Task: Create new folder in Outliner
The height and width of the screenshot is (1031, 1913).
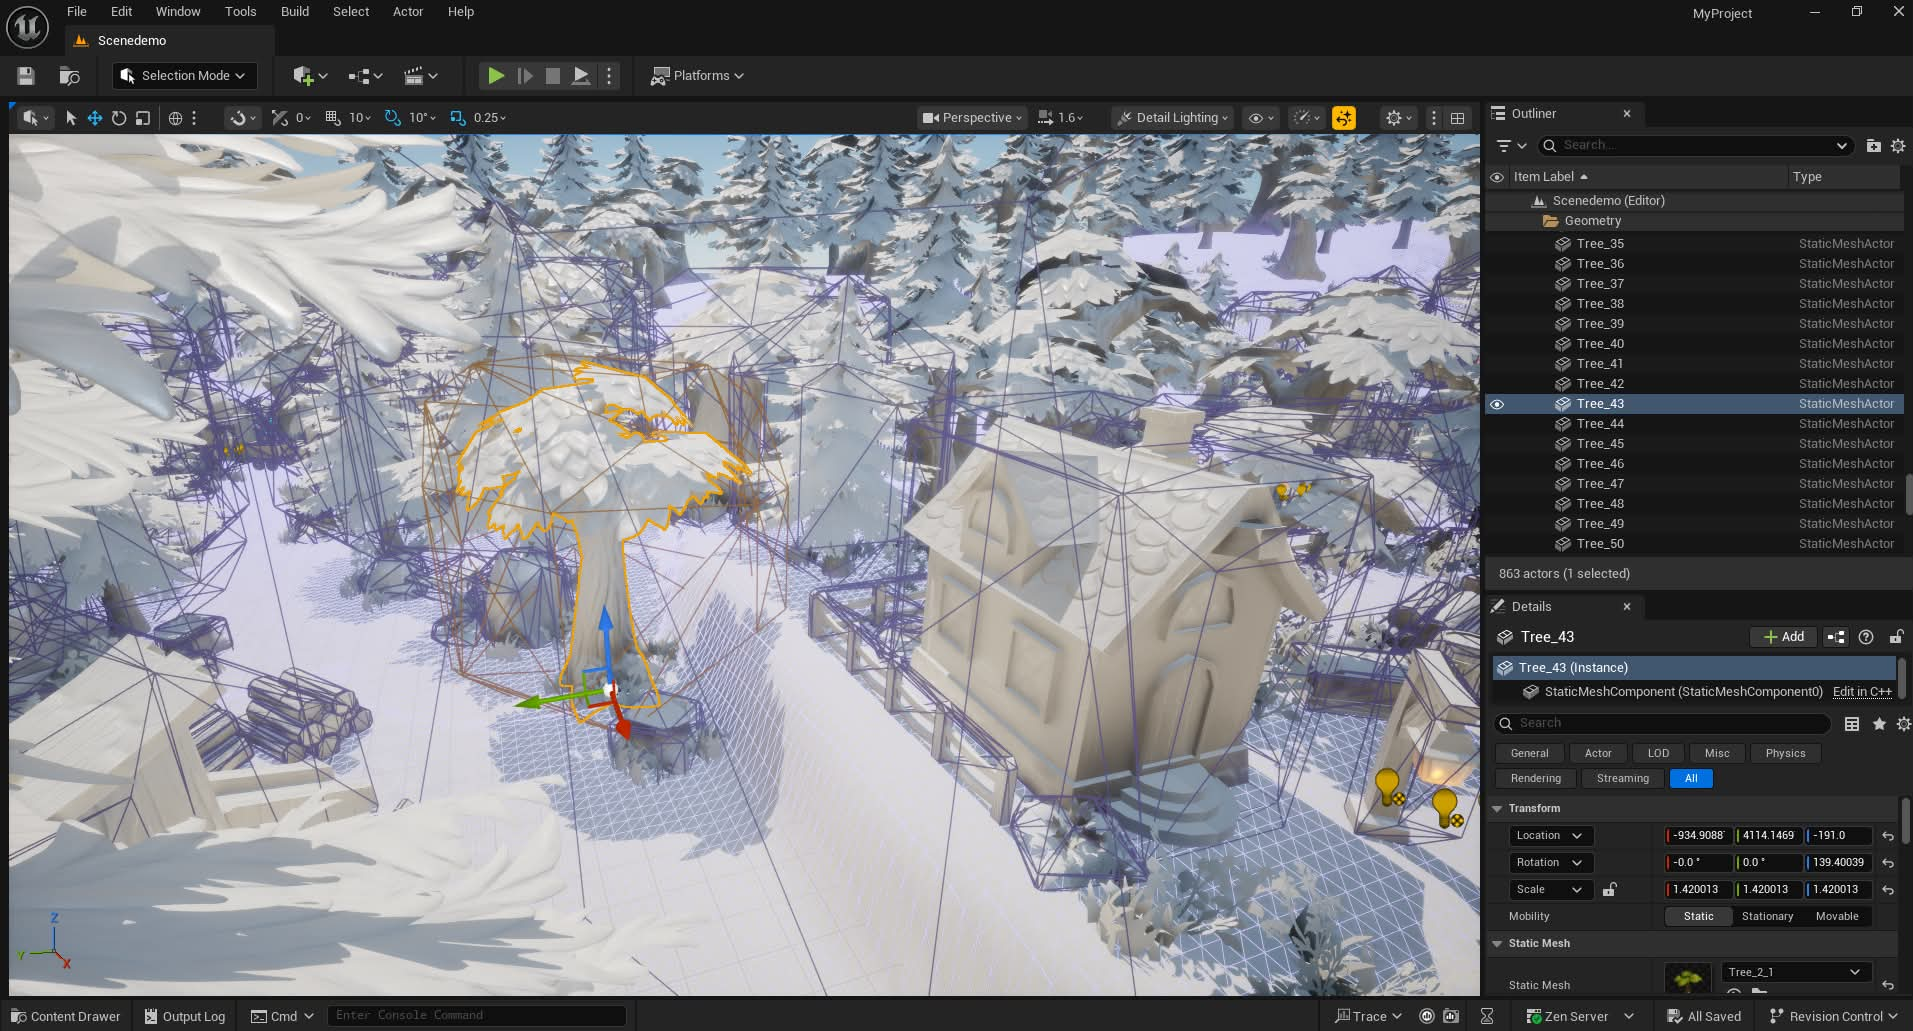Action: point(1873,146)
